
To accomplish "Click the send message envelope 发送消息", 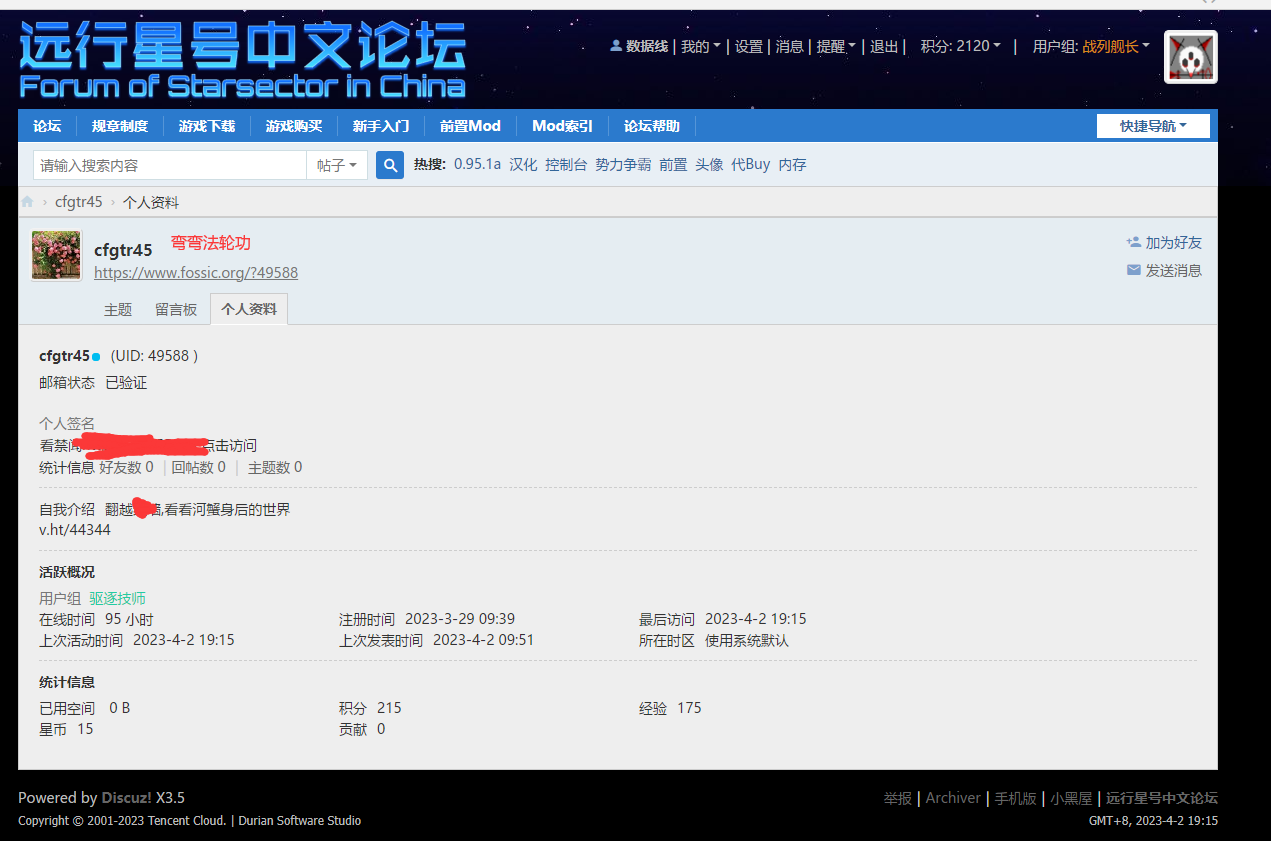I will tap(1133, 270).
